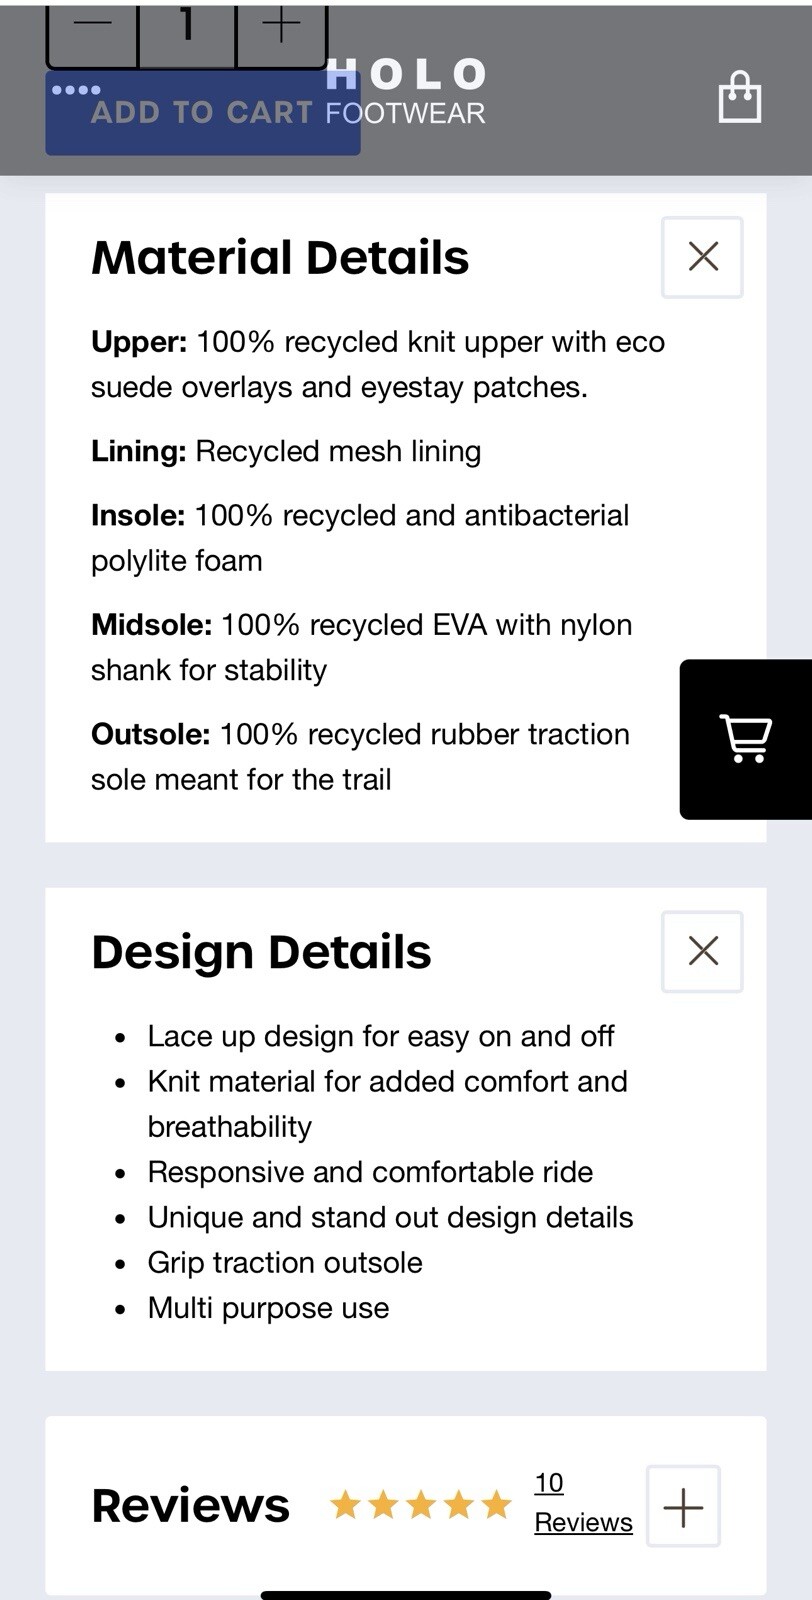Tap the Outsole material description text
The width and height of the screenshot is (812, 1600).
(x=360, y=757)
